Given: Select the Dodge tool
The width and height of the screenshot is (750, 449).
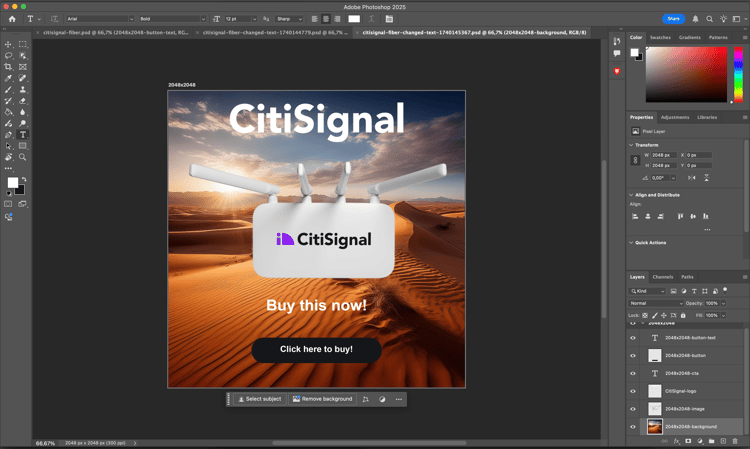Looking at the screenshot, I should [x=22, y=123].
